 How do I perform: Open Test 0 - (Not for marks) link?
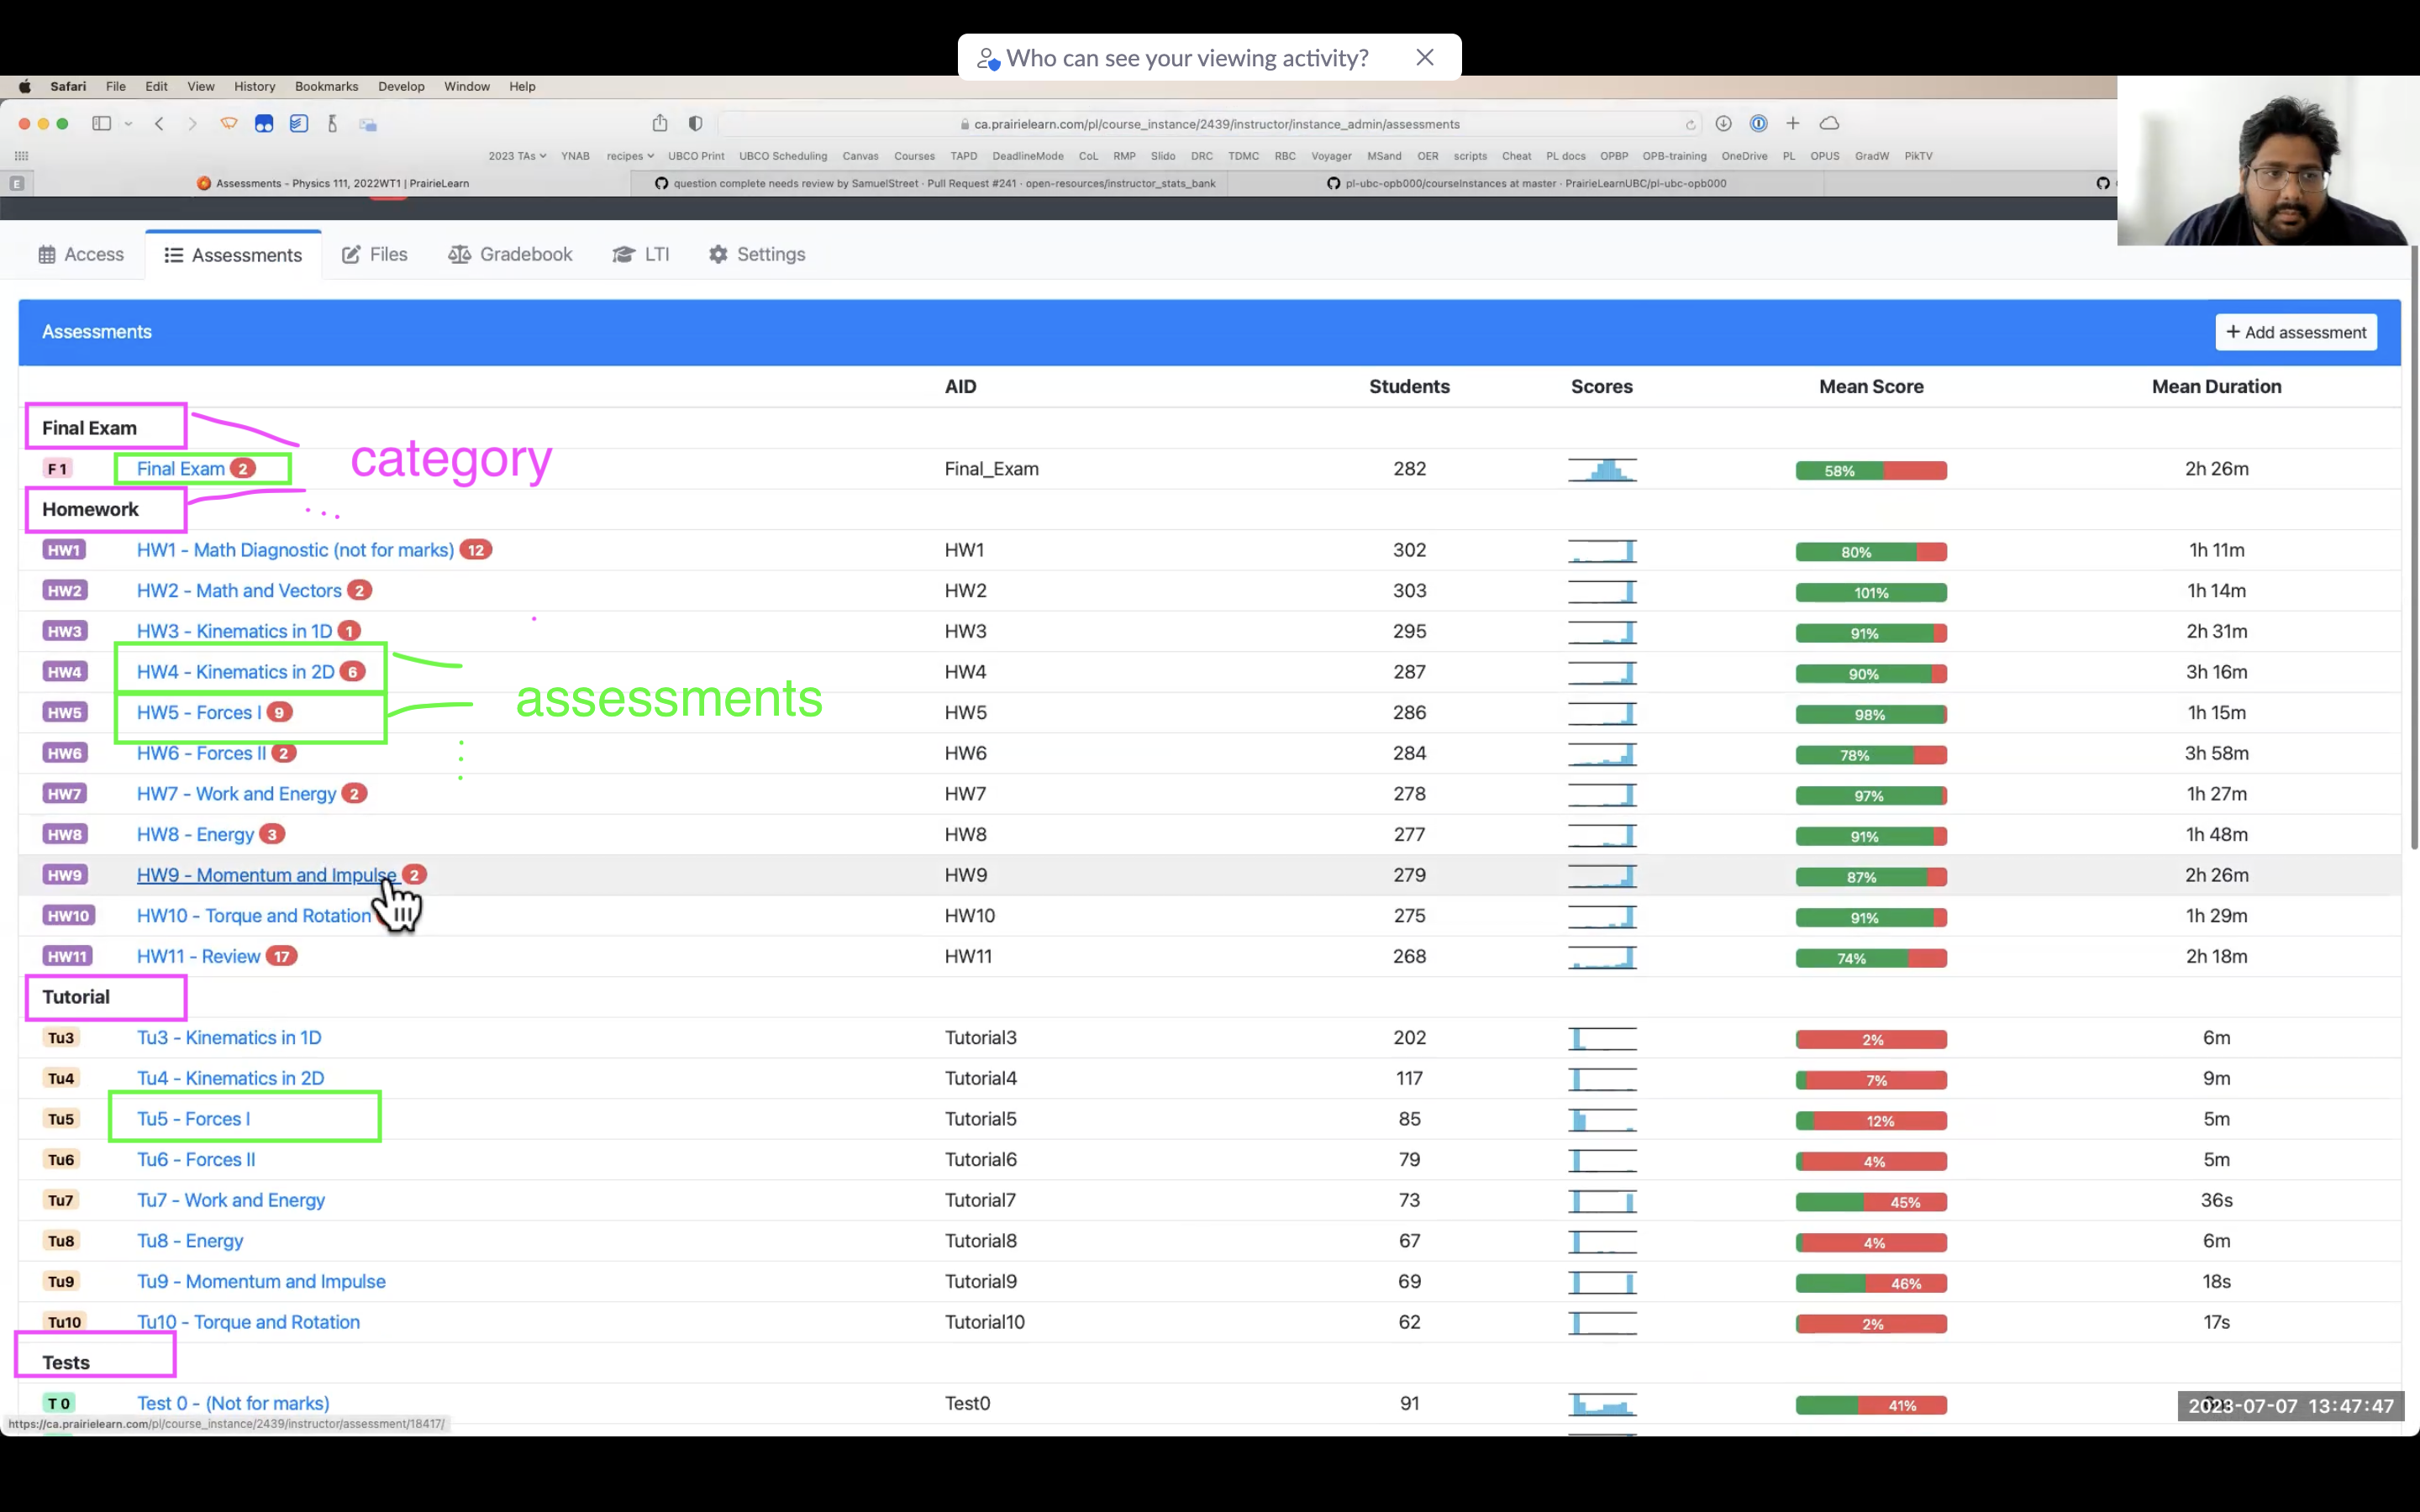click(x=233, y=1403)
